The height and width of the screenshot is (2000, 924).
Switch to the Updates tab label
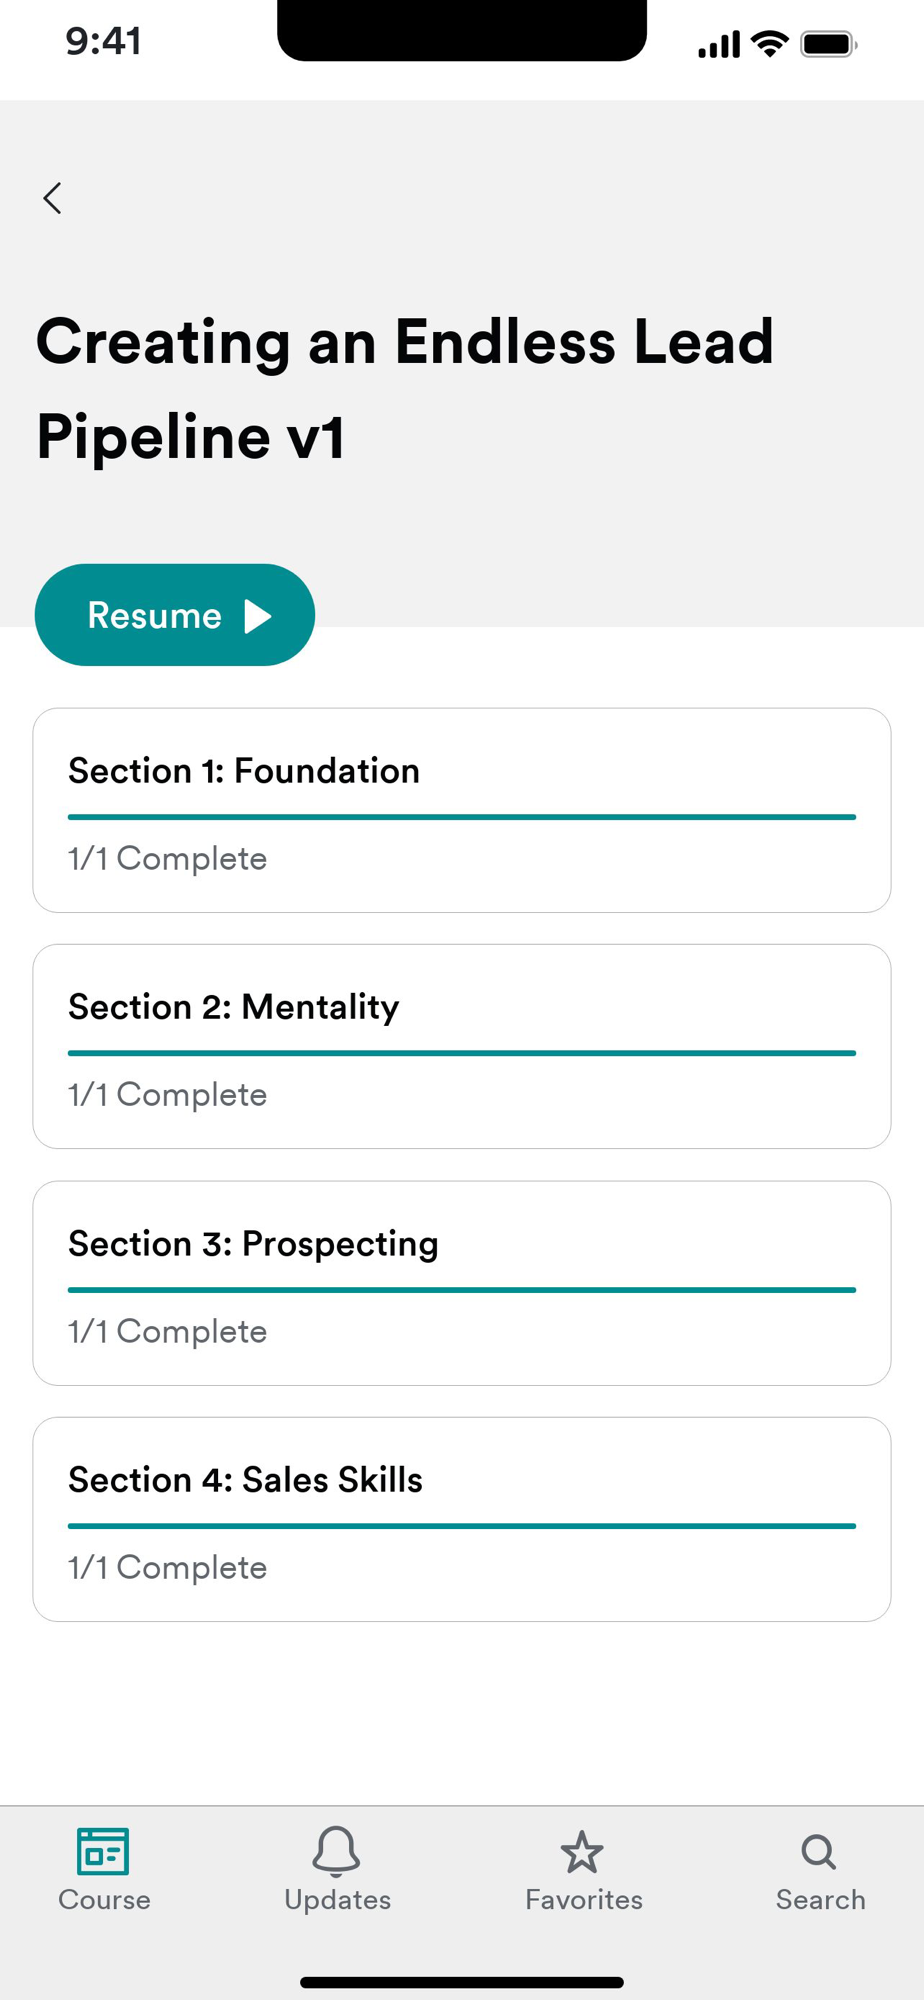337,1900
